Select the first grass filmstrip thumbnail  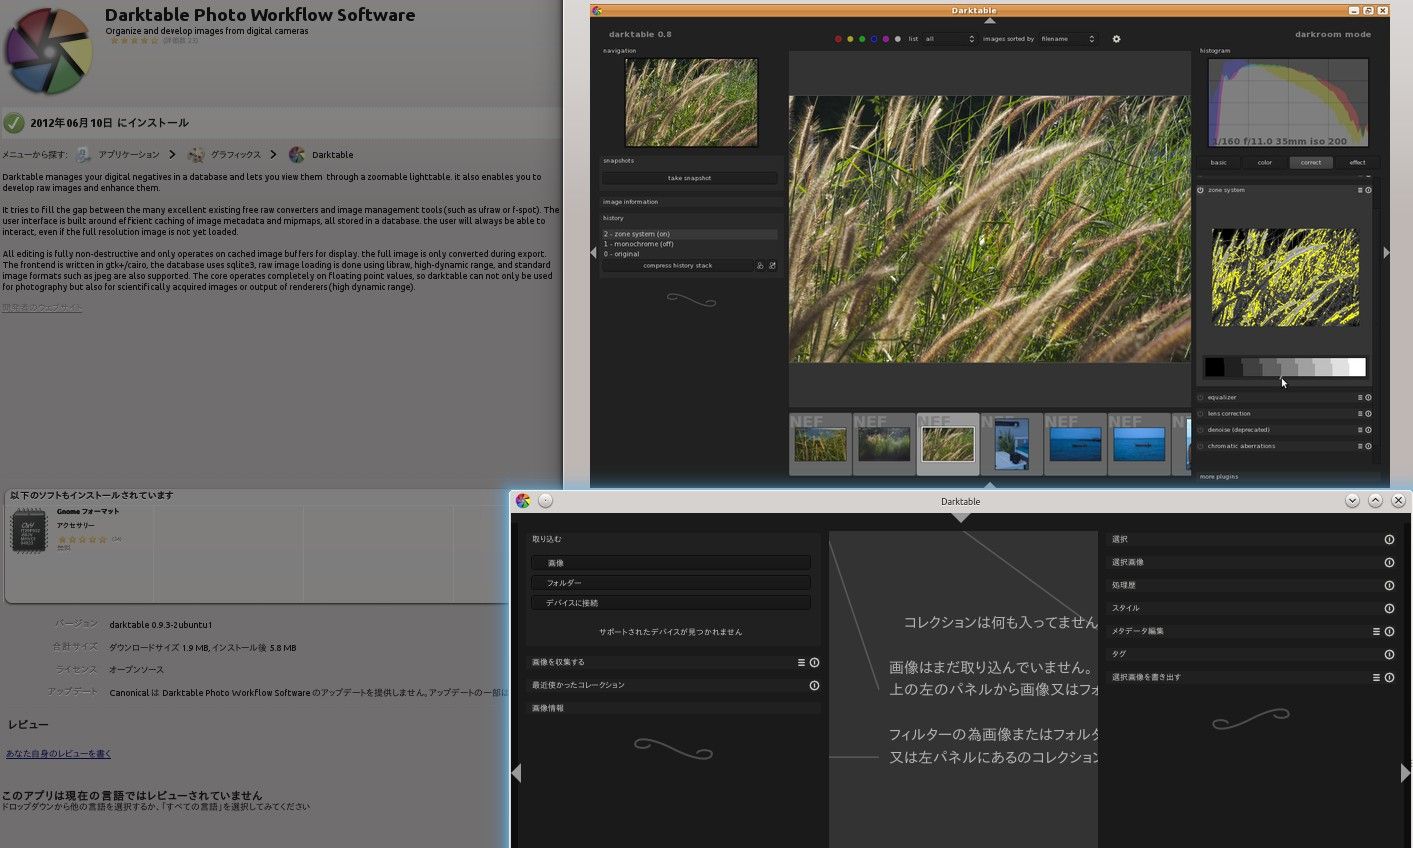point(820,444)
